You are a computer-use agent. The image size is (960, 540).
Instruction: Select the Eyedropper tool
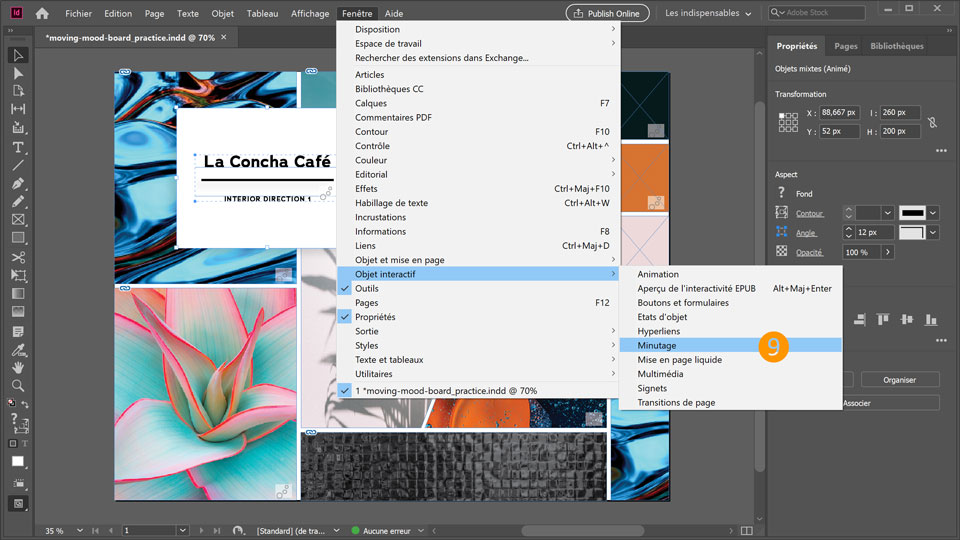click(18, 350)
